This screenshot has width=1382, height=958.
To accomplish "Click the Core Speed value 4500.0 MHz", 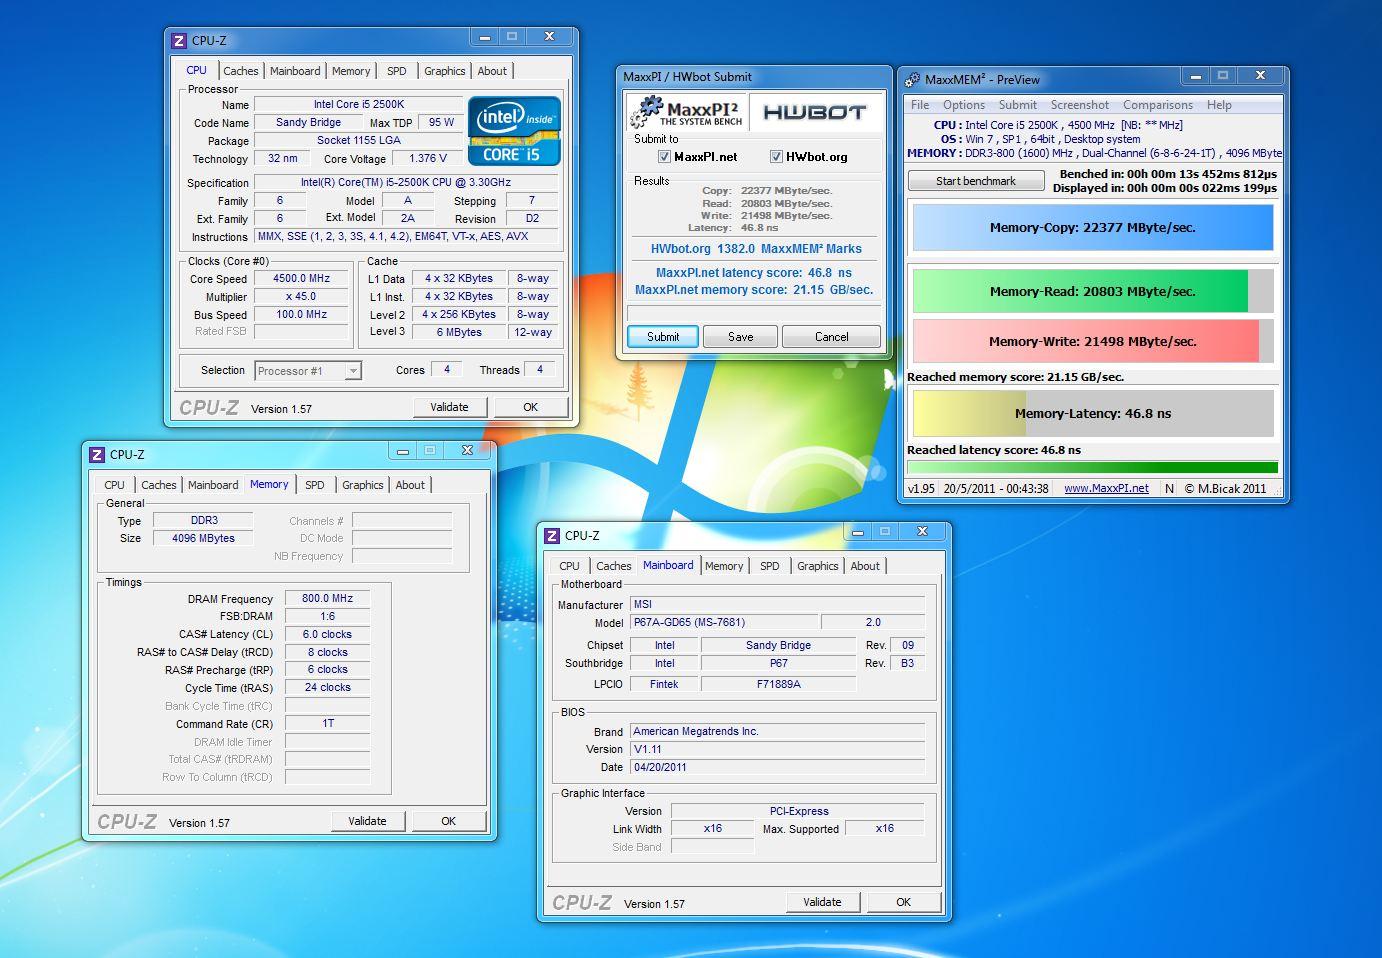I will (x=301, y=279).
